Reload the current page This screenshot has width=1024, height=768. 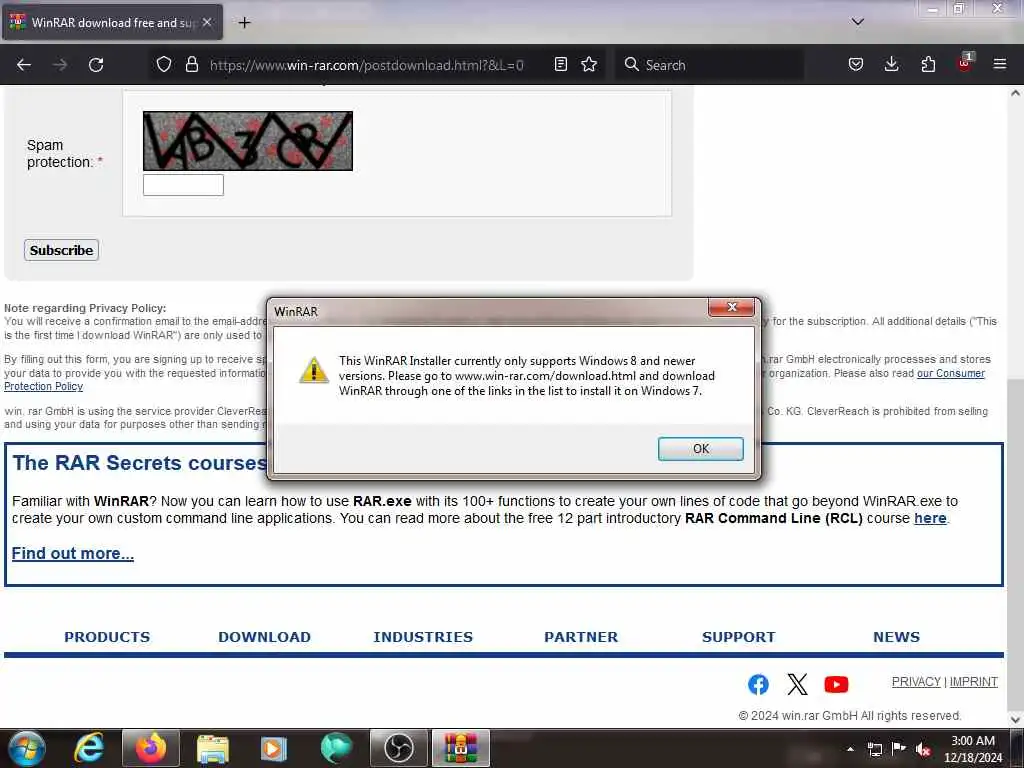tap(96, 65)
